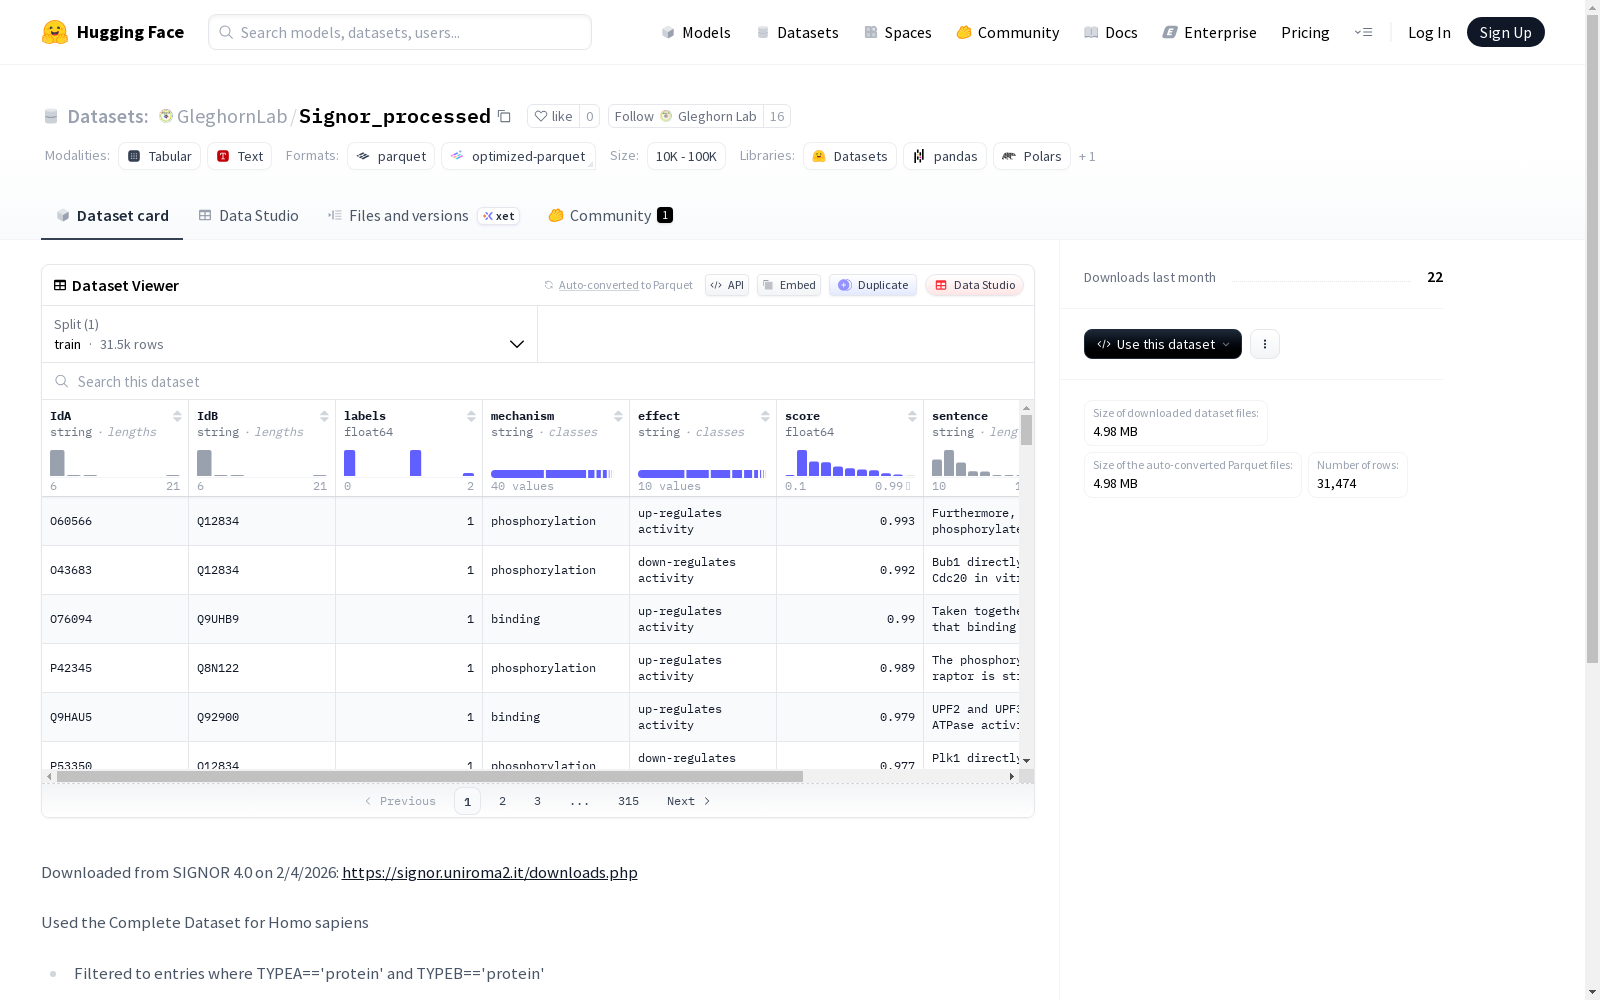Open the Dataset card tab
This screenshot has height=1000, width=1600.
[x=112, y=216]
